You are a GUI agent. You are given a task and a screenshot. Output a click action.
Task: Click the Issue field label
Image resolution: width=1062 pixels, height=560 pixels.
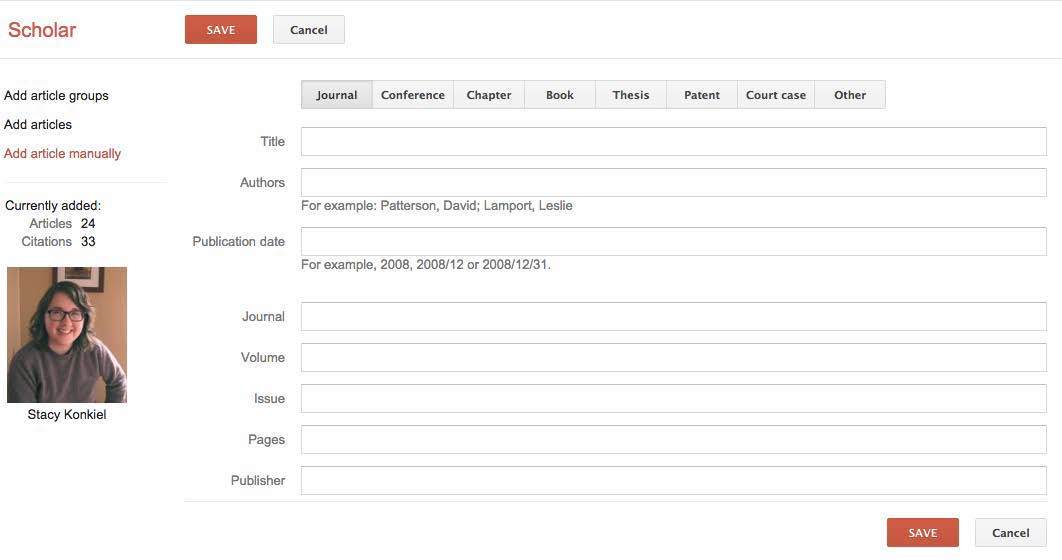coord(270,399)
